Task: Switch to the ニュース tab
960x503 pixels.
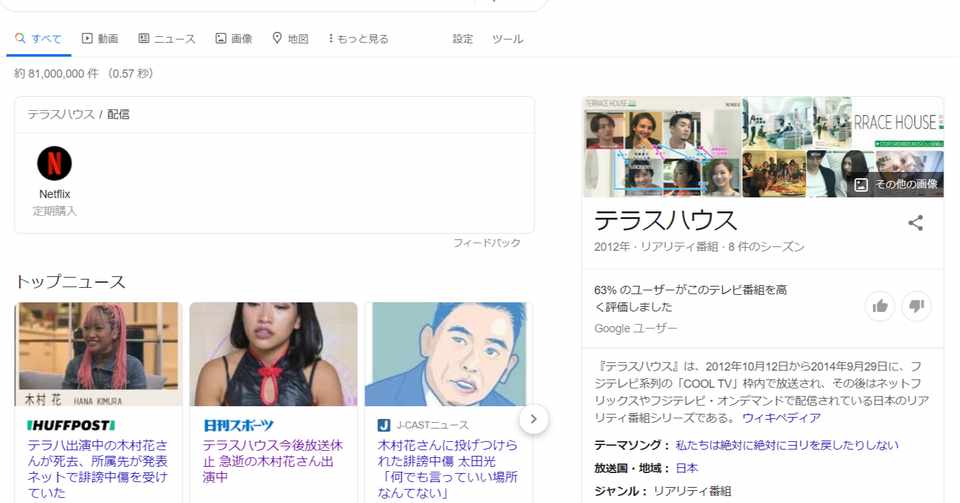Action: click(x=167, y=39)
